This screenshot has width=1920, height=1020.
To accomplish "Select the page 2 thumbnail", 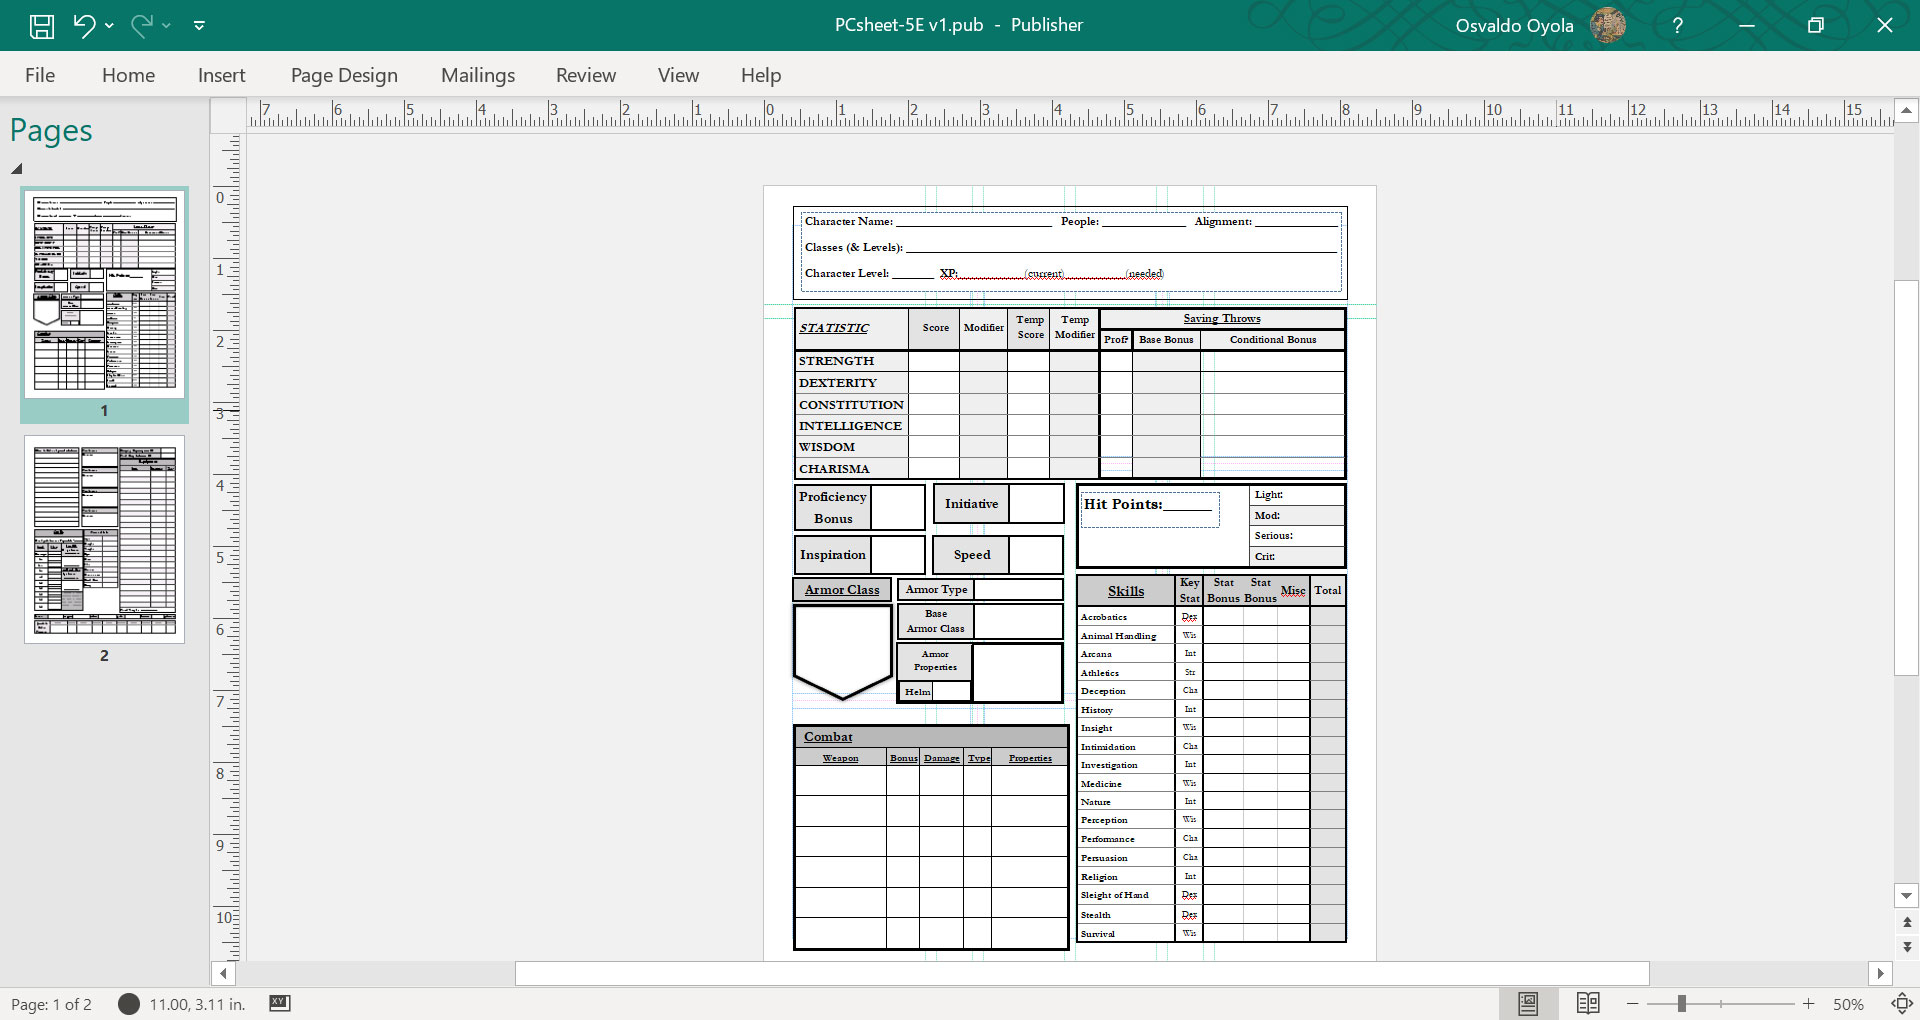I will 103,540.
